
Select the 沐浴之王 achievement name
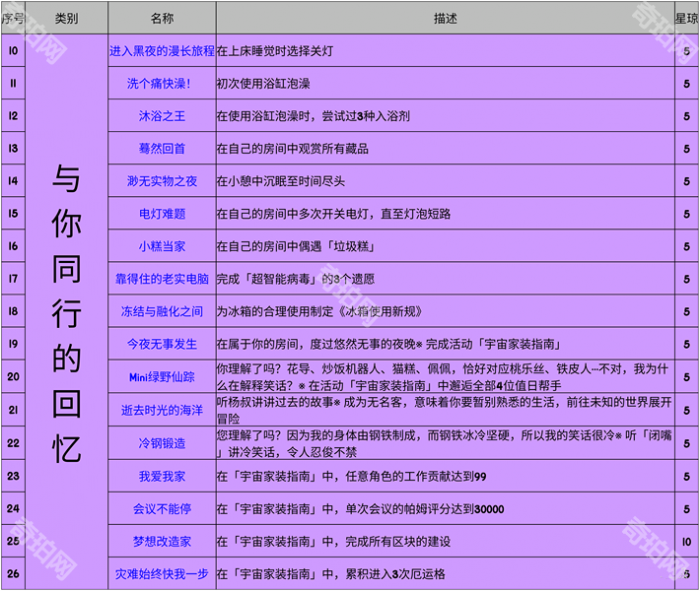click(161, 116)
